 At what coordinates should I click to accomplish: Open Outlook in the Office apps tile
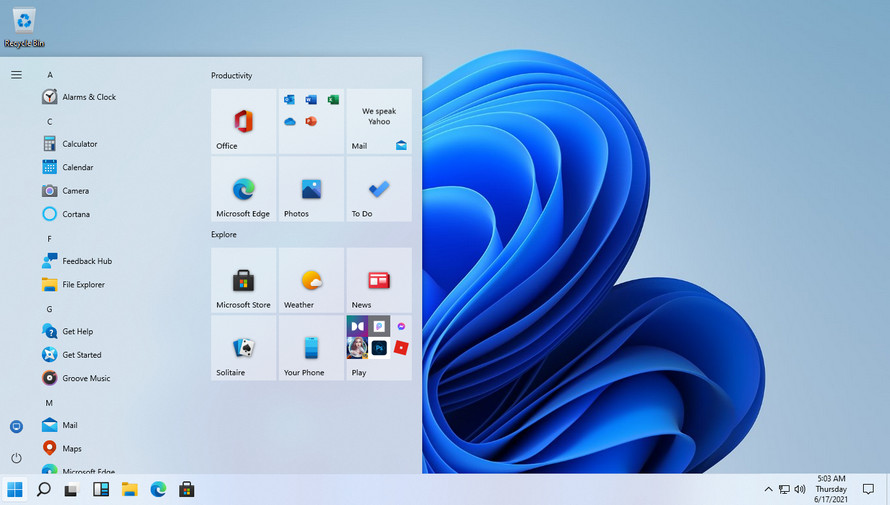[x=289, y=100]
